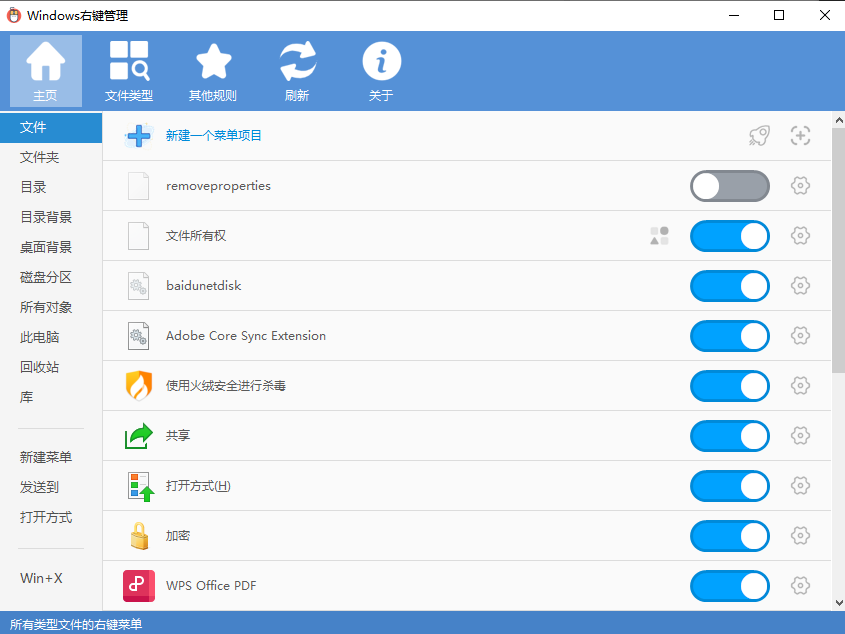Open Win+X in the sidebar

click(x=51, y=578)
